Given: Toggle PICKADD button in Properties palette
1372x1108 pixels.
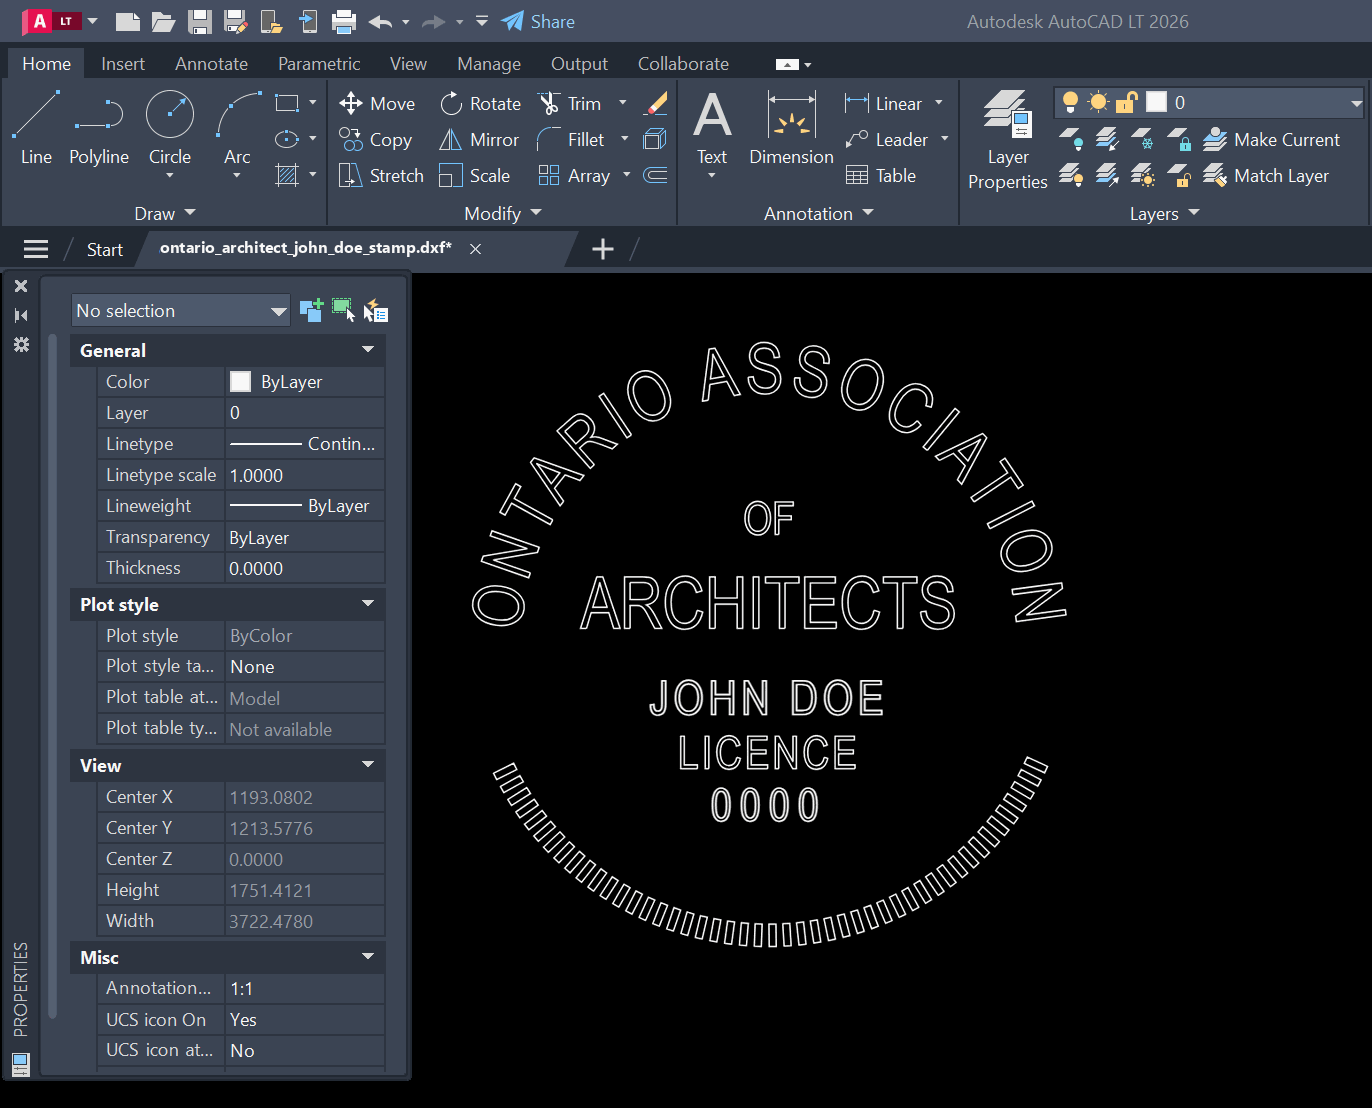Looking at the screenshot, I should [x=311, y=310].
